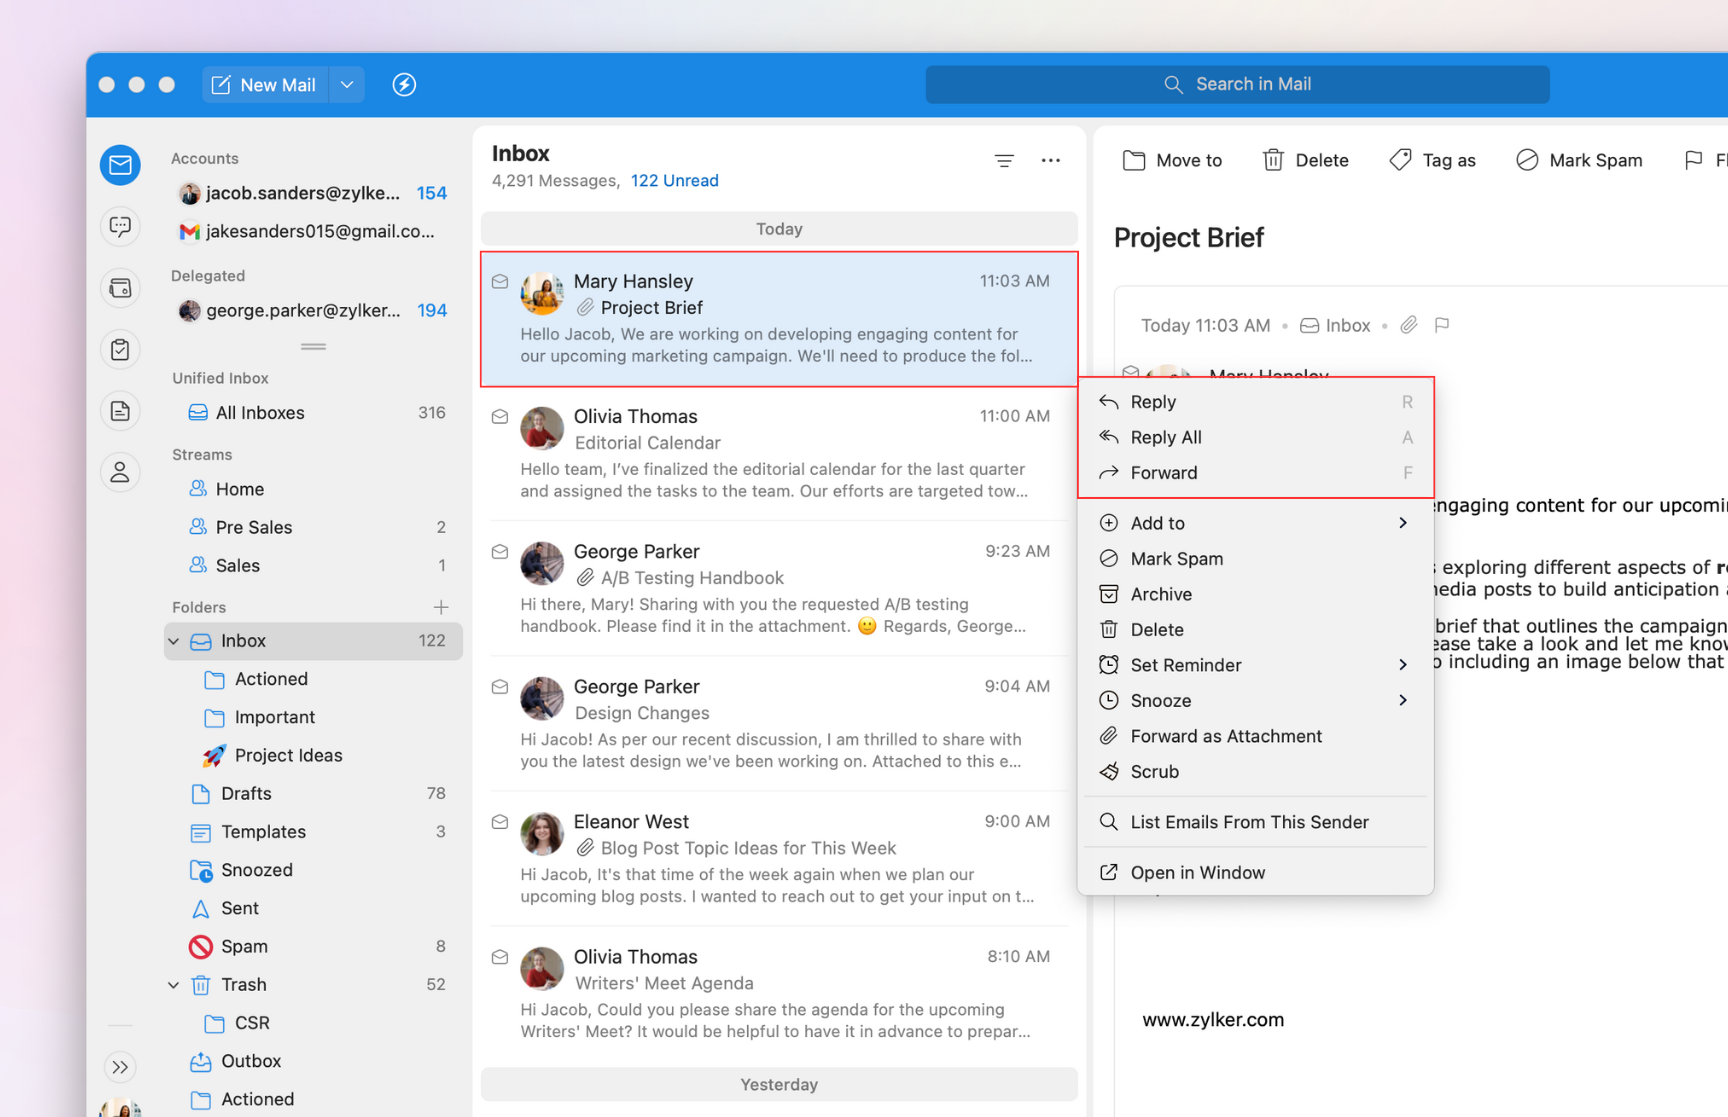
Task: Collapse the Trash folder tree
Action: 174,985
